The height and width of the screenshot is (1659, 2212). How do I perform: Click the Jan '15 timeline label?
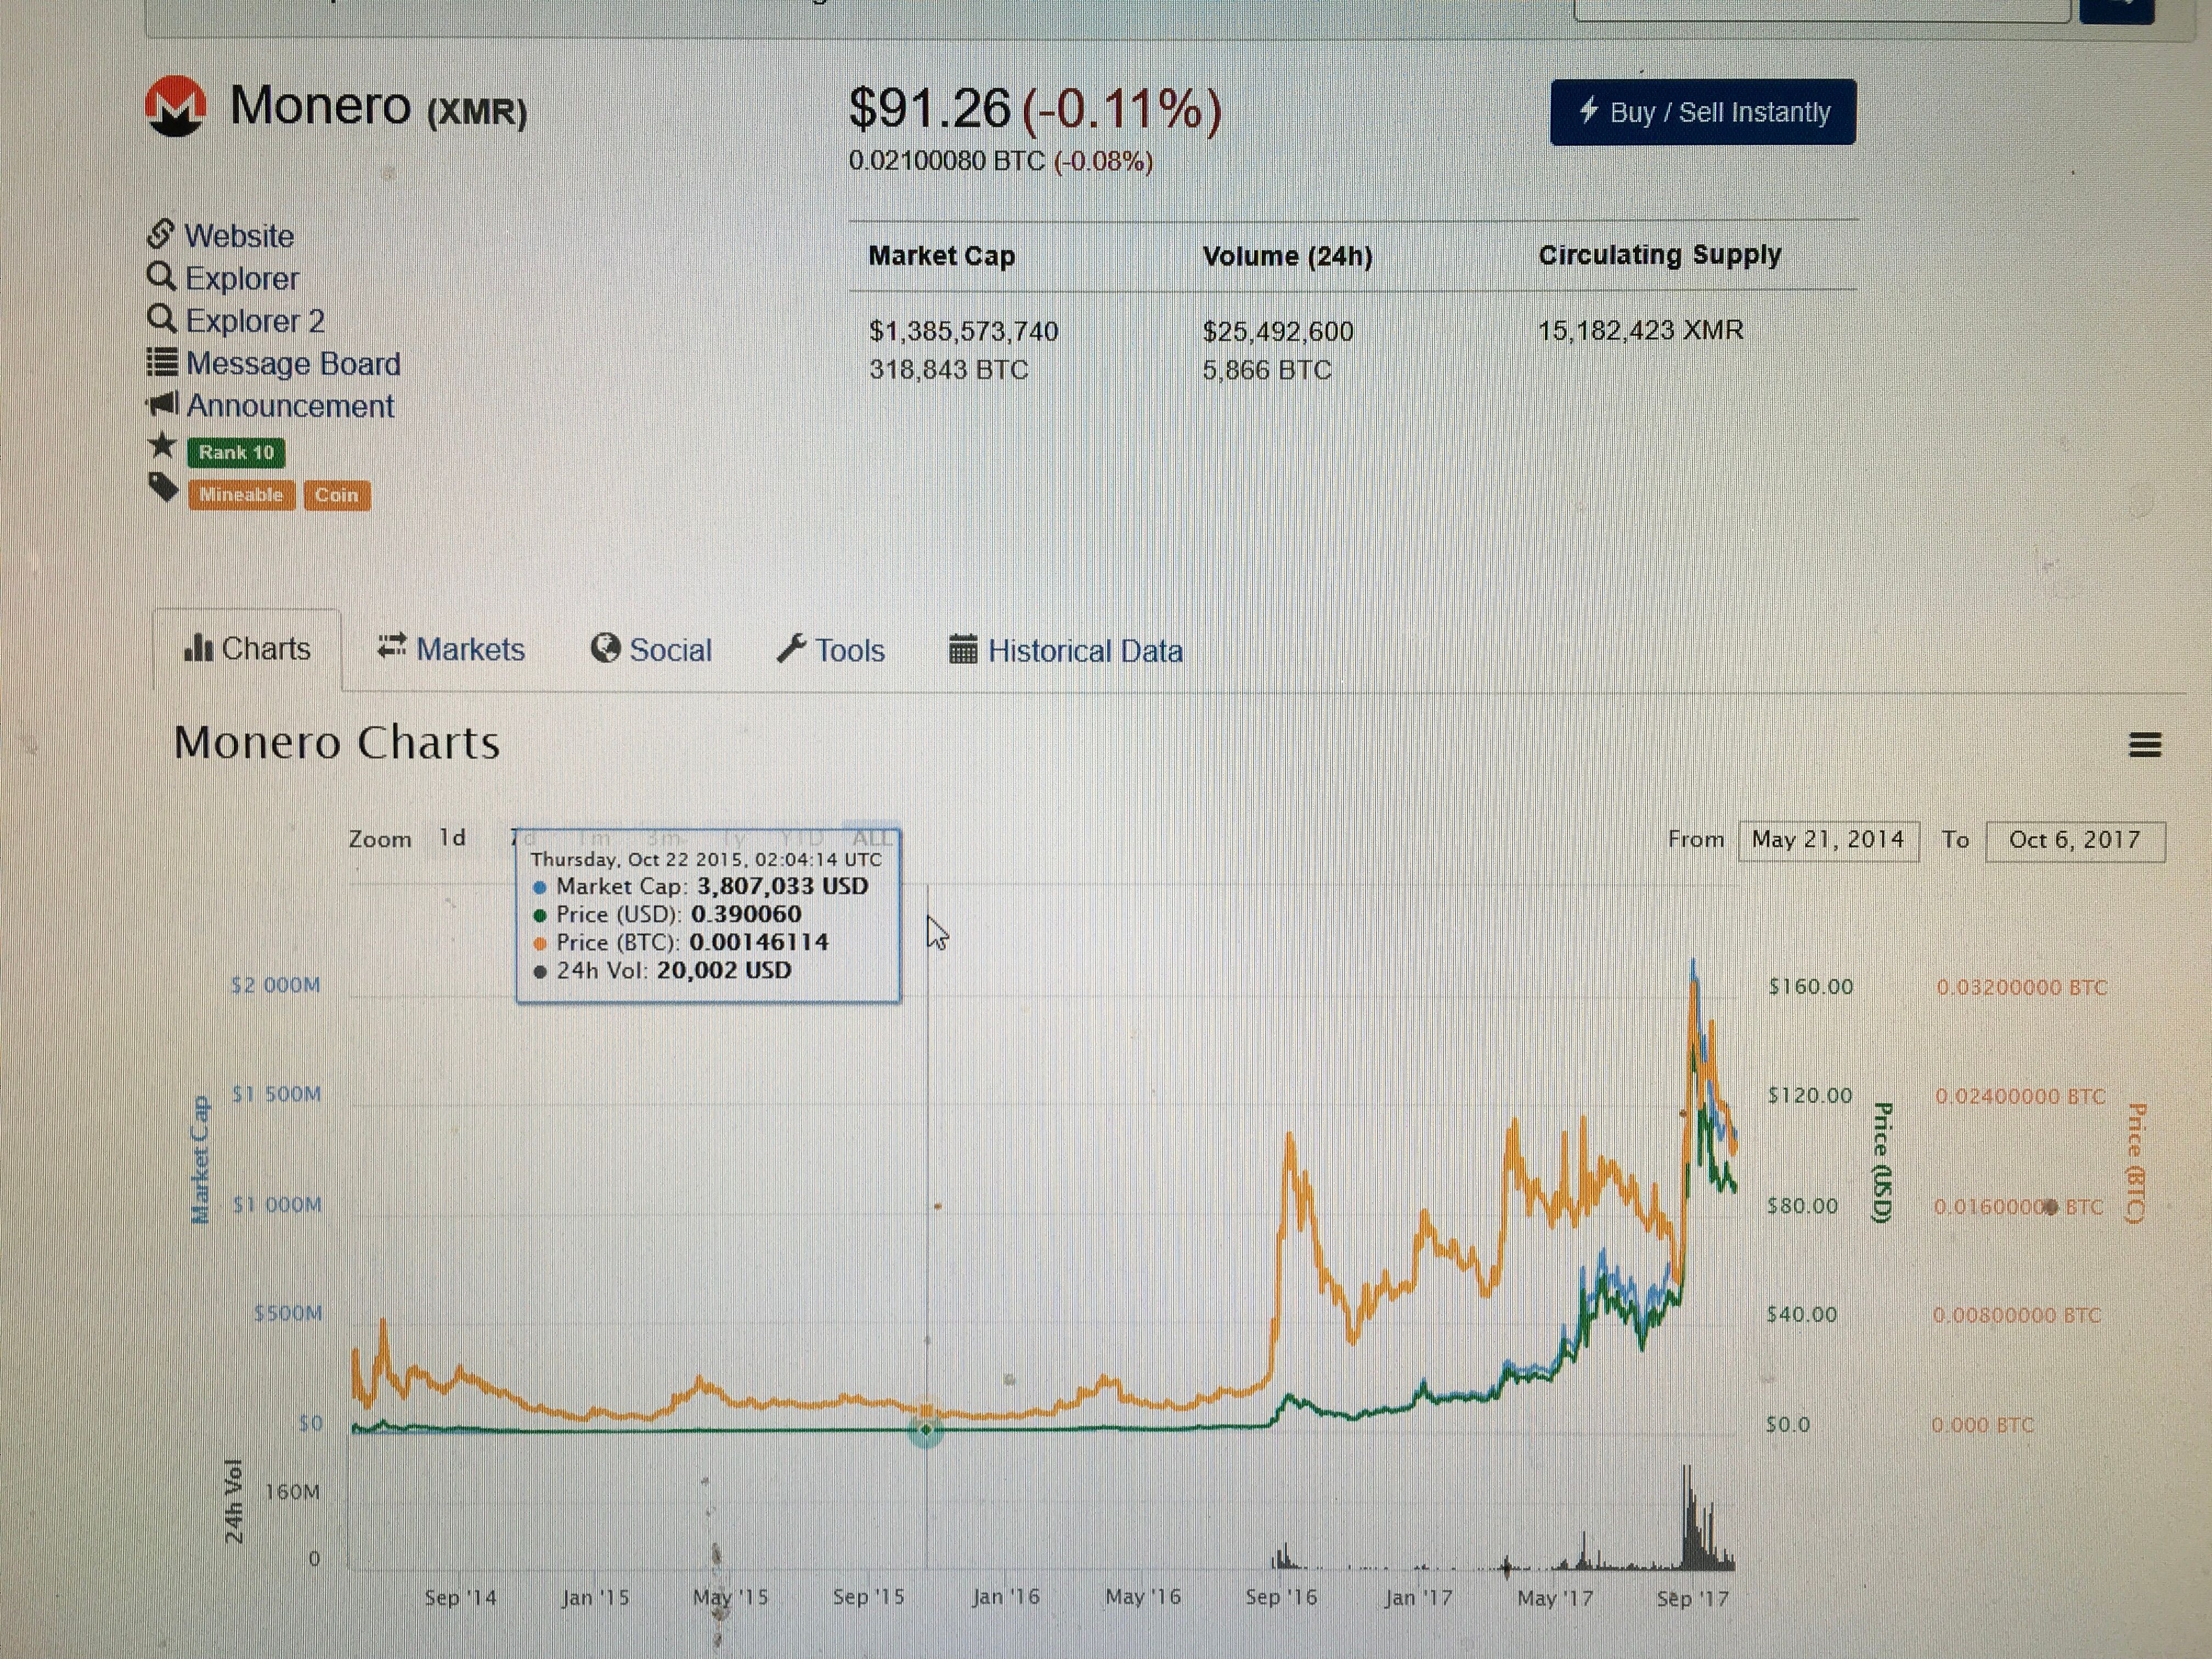(x=595, y=1597)
